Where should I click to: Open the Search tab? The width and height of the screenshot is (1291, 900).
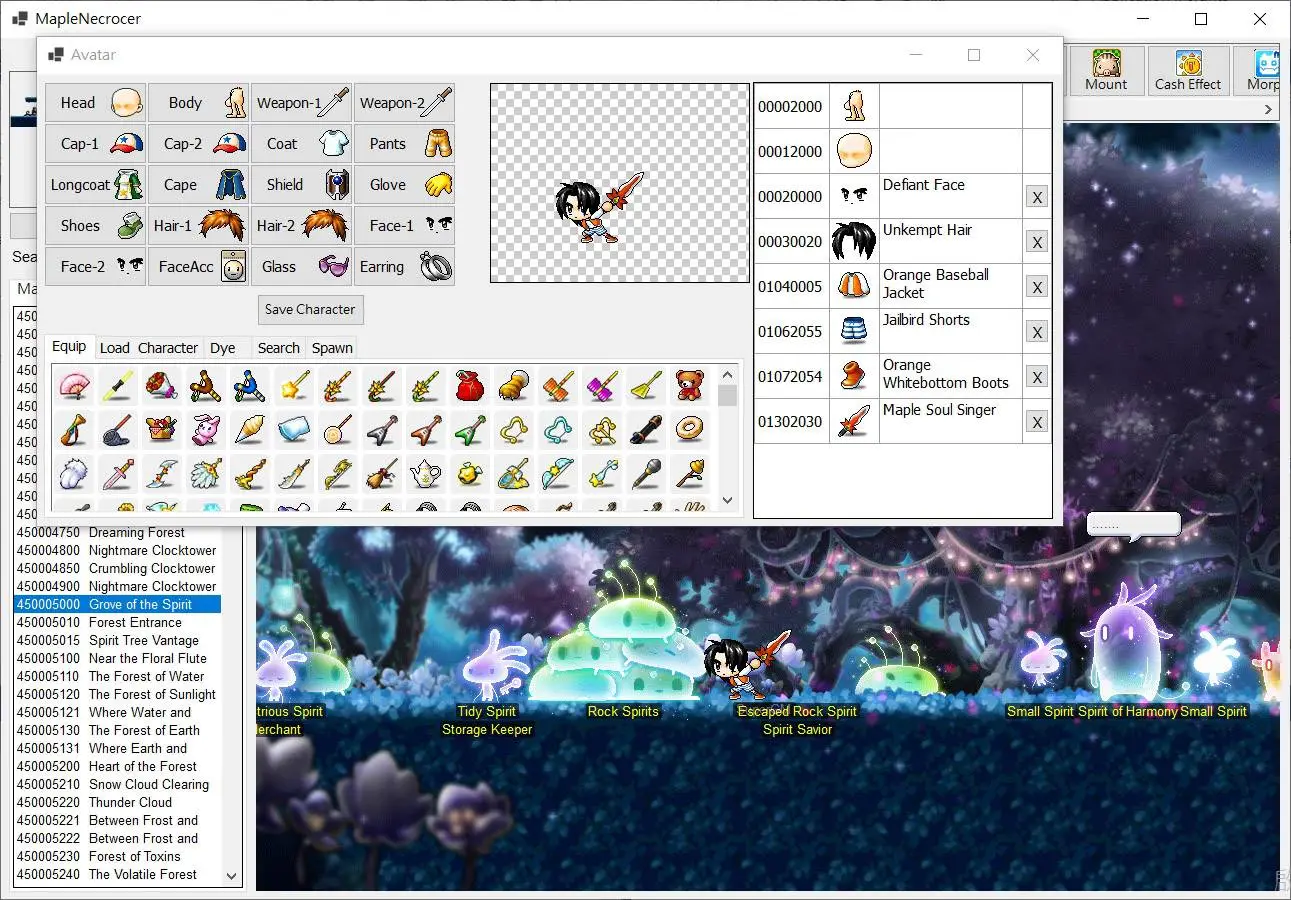[x=278, y=348]
